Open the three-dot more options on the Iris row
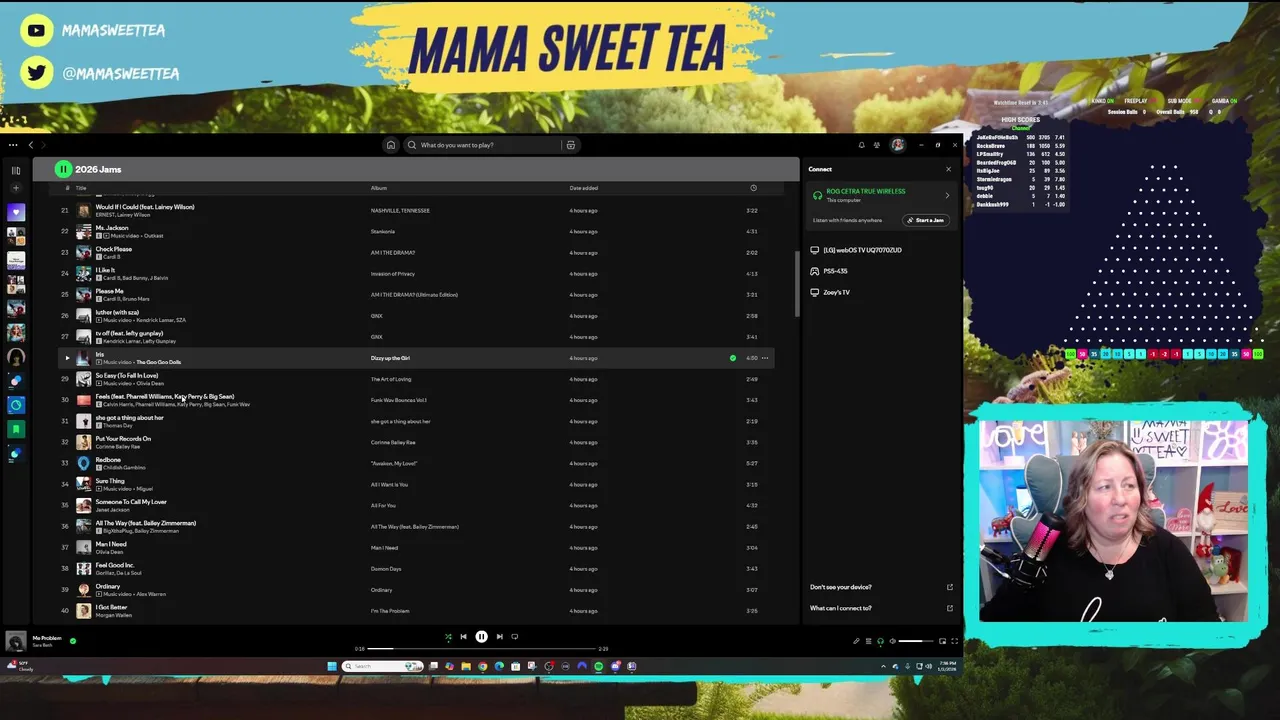The image size is (1280, 720). click(765, 358)
